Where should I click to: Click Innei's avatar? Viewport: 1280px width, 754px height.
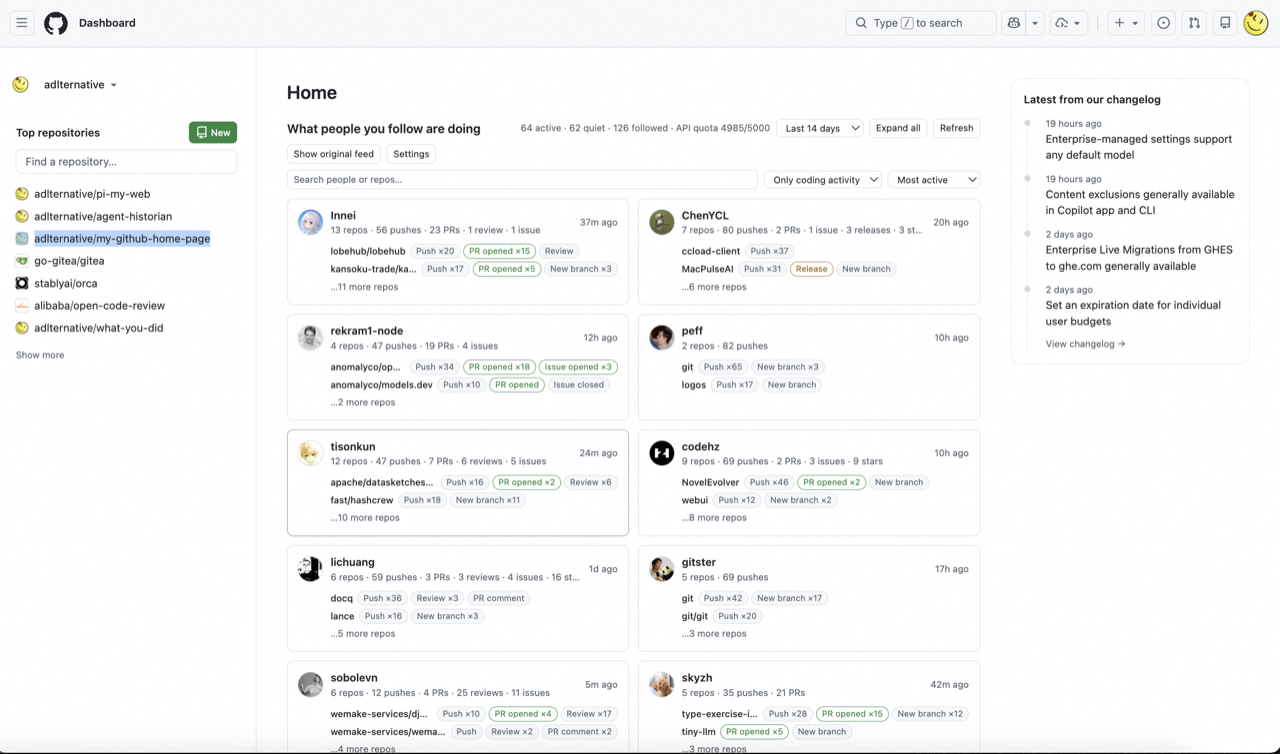(310, 222)
